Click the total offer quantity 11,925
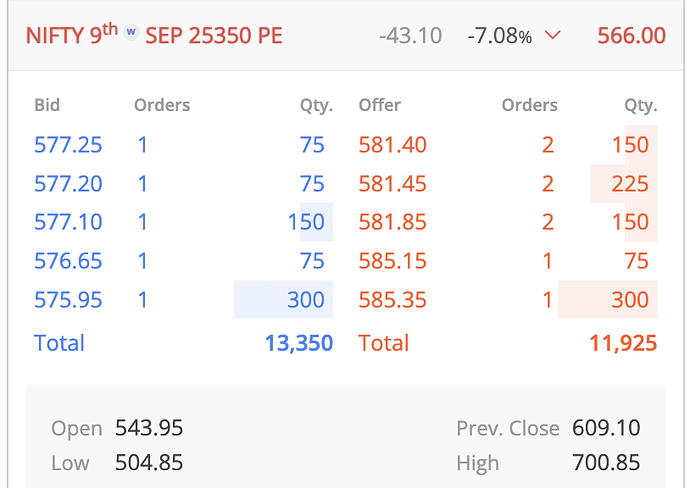The height and width of the screenshot is (488, 690). click(x=623, y=343)
